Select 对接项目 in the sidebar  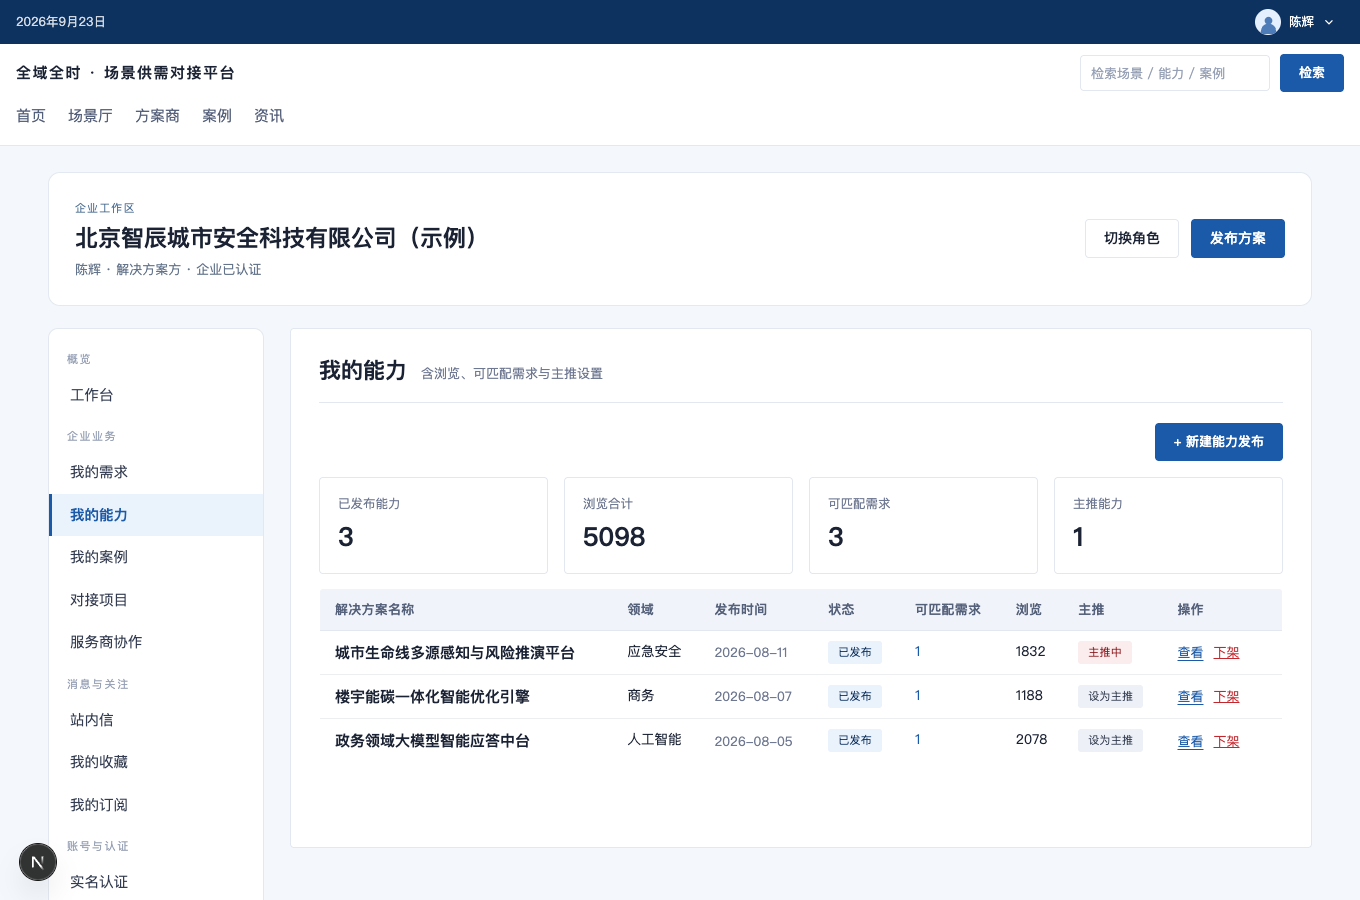[x=156, y=600]
